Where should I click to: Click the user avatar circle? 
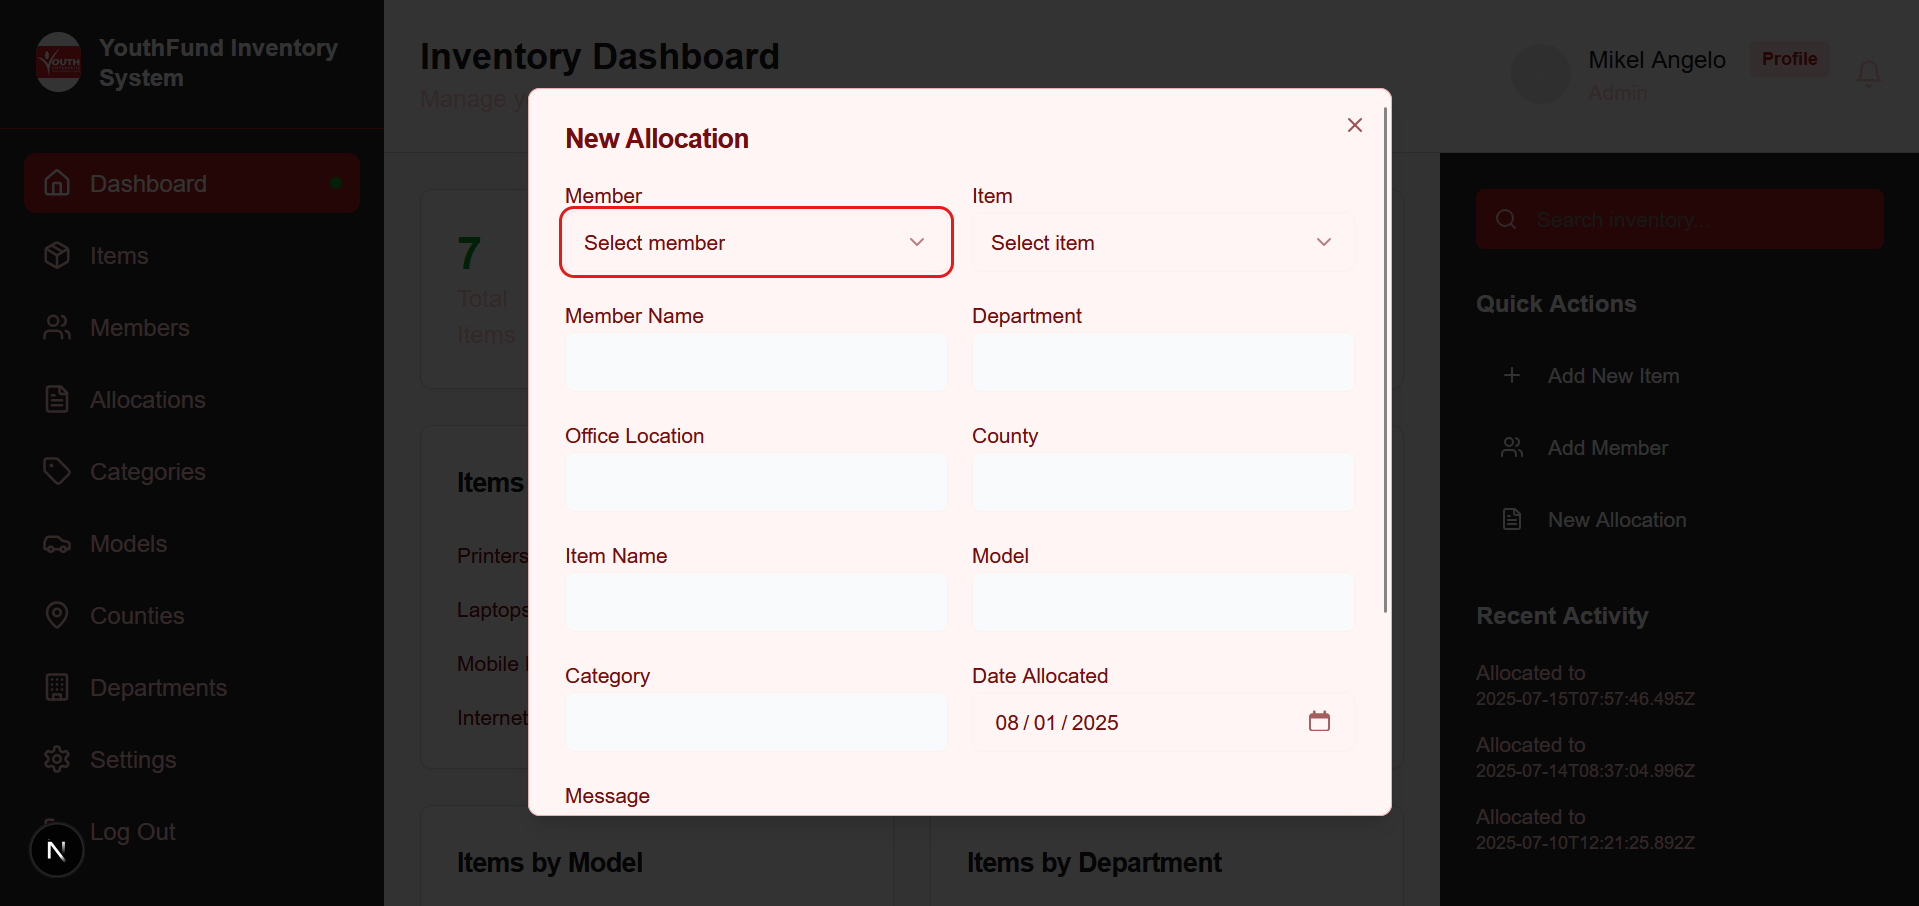pyautogui.click(x=1541, y=74)
